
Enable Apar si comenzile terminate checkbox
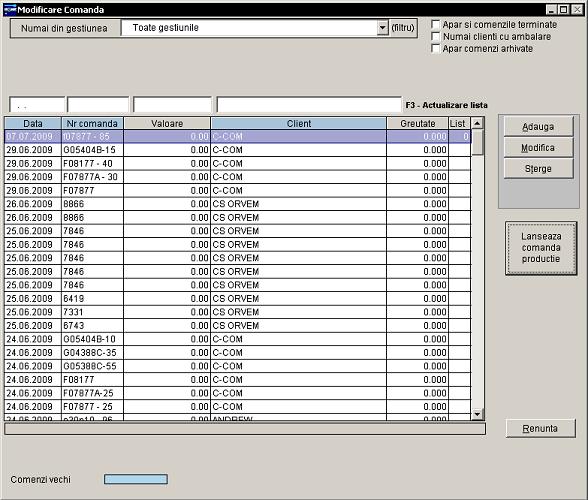click(x=435, y=25)
